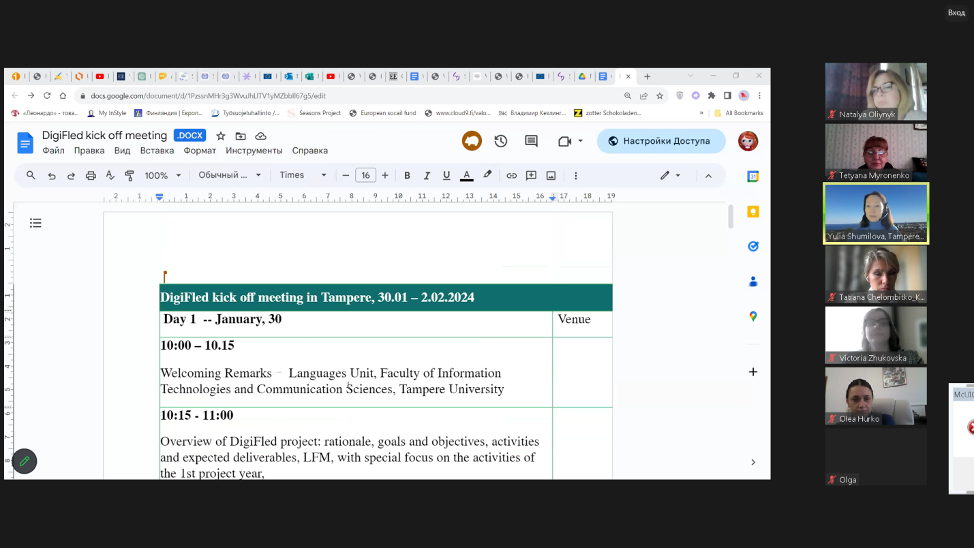Click the insert link icon

[x=512, y=175]
